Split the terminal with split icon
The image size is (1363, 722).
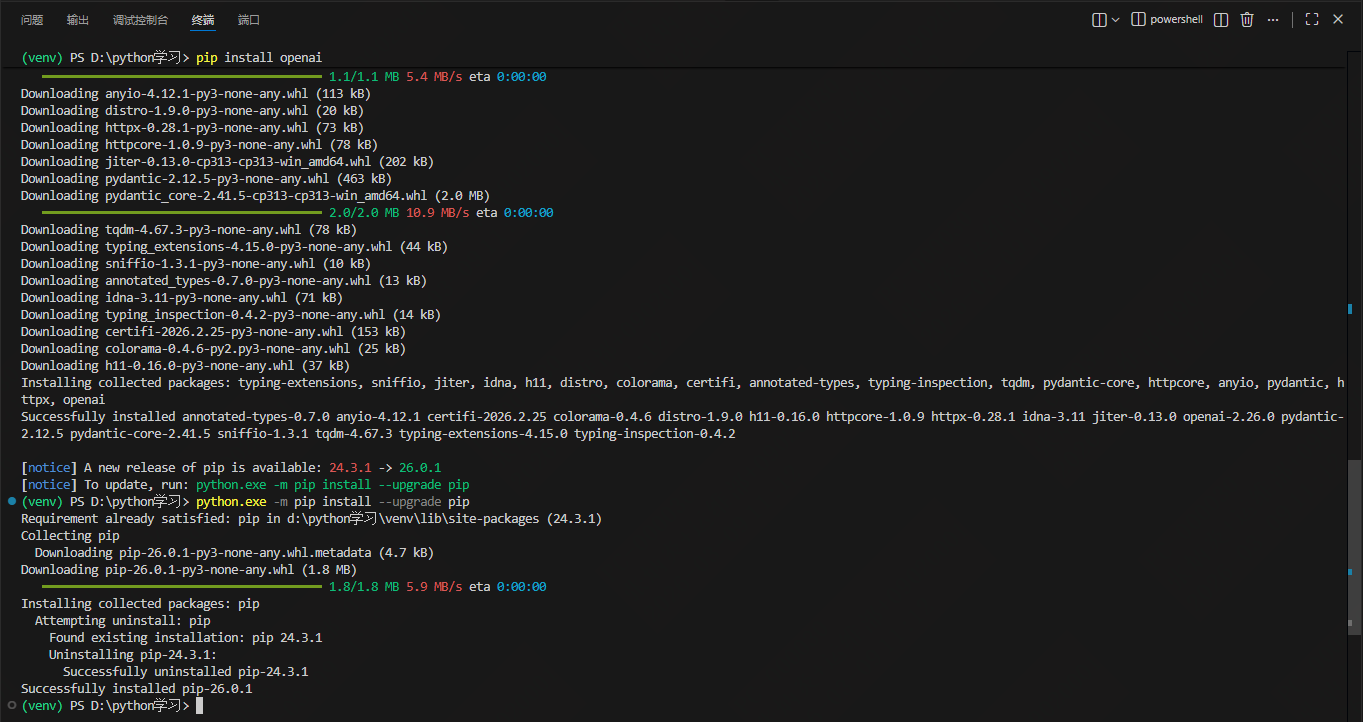click(1221, 19)
